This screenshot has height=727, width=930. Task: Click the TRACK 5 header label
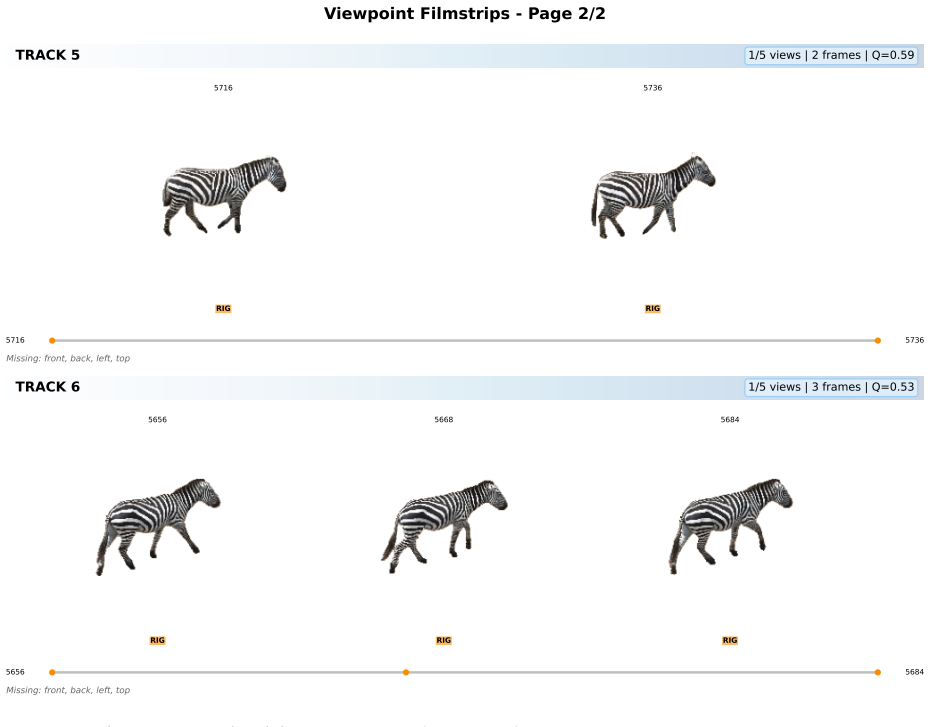click(47, 55)
